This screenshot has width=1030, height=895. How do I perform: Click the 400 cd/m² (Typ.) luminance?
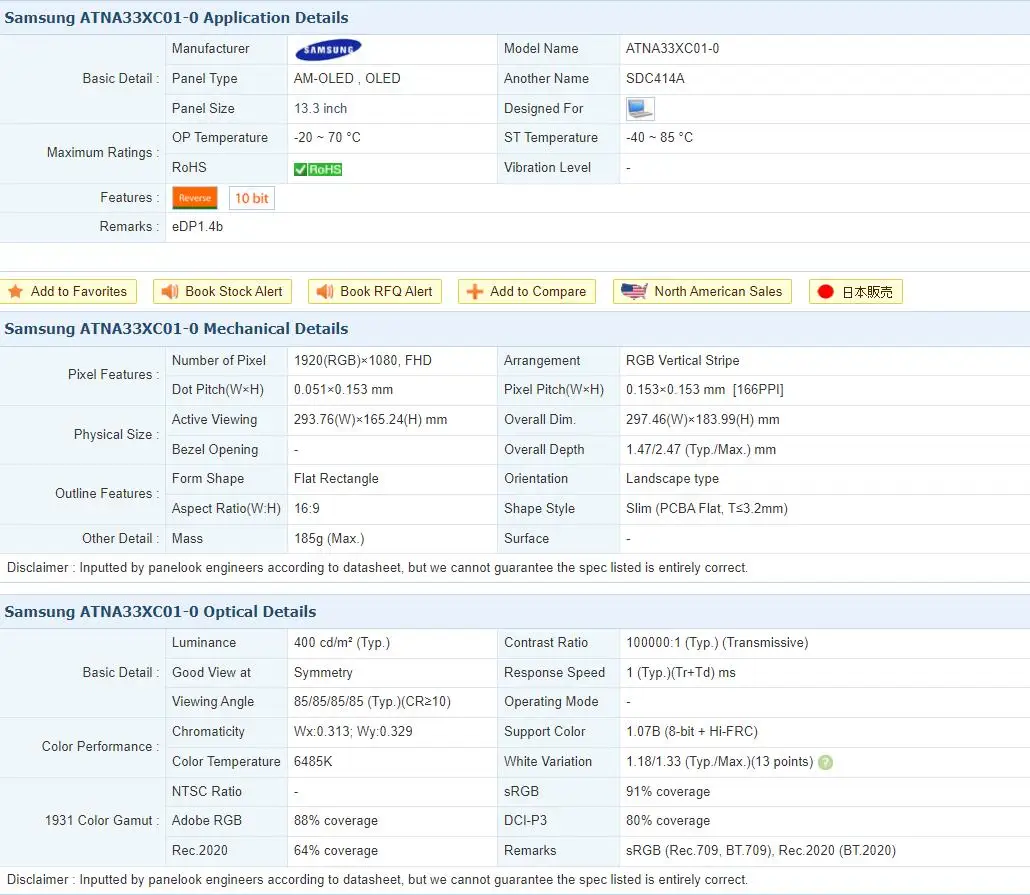(342, 643)
